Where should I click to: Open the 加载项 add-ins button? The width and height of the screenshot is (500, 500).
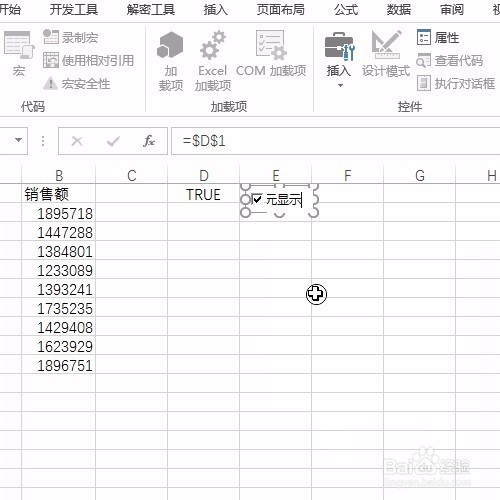(x=170, y=61)
